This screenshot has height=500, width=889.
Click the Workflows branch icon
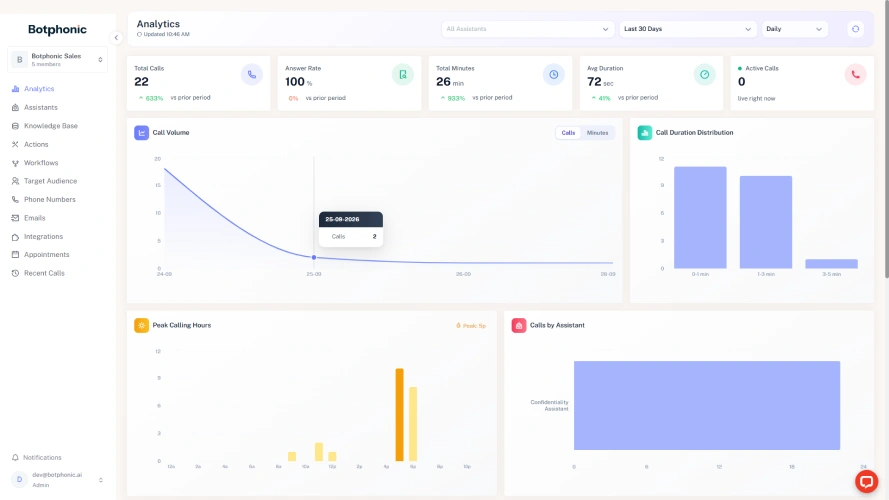click(x=15, y=163)
